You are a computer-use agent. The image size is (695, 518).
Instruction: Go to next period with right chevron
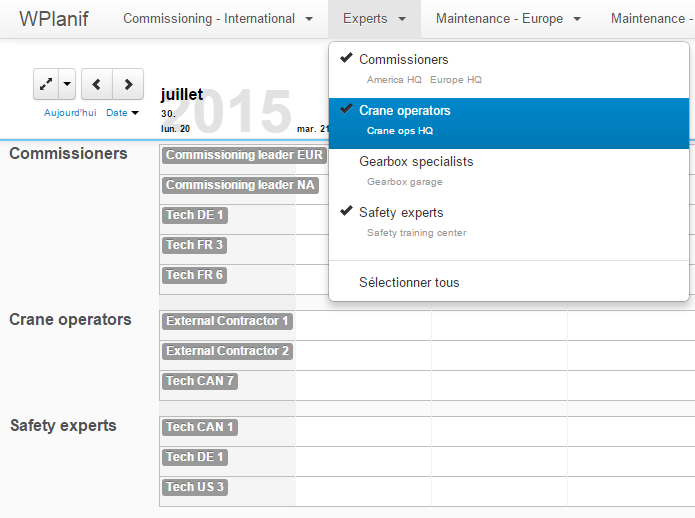coord(128,85)
